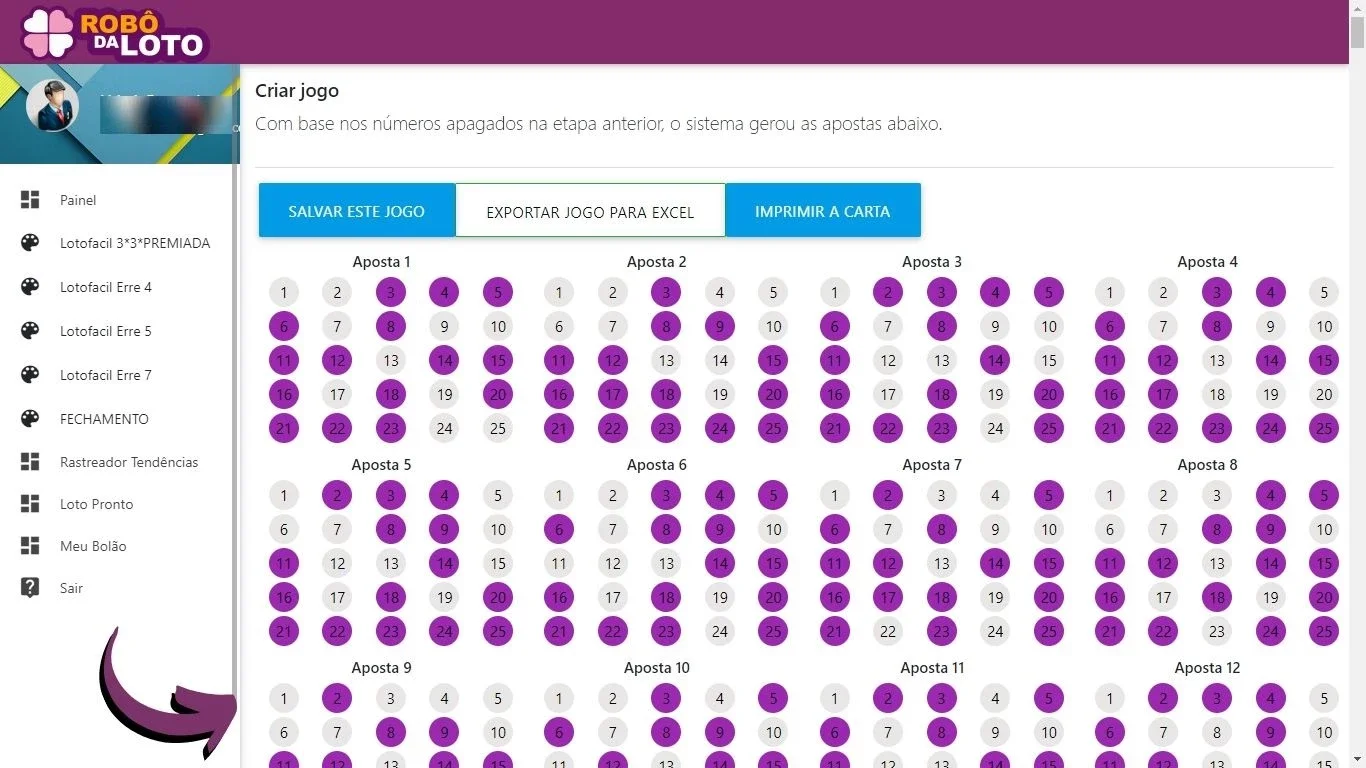Viewport: 1366px width, 768px height.
Task: Toggle number 13 in Aposta 1
Action: point(391,361)
